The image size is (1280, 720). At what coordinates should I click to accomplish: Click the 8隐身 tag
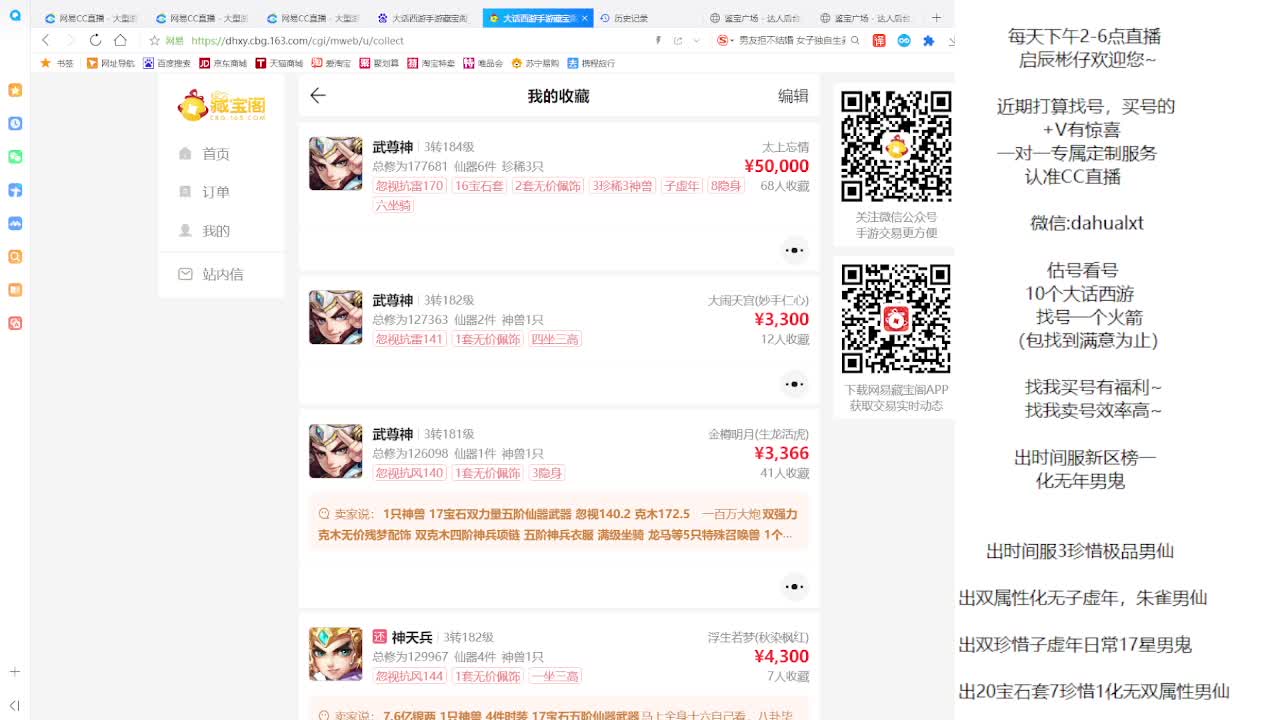726,186
